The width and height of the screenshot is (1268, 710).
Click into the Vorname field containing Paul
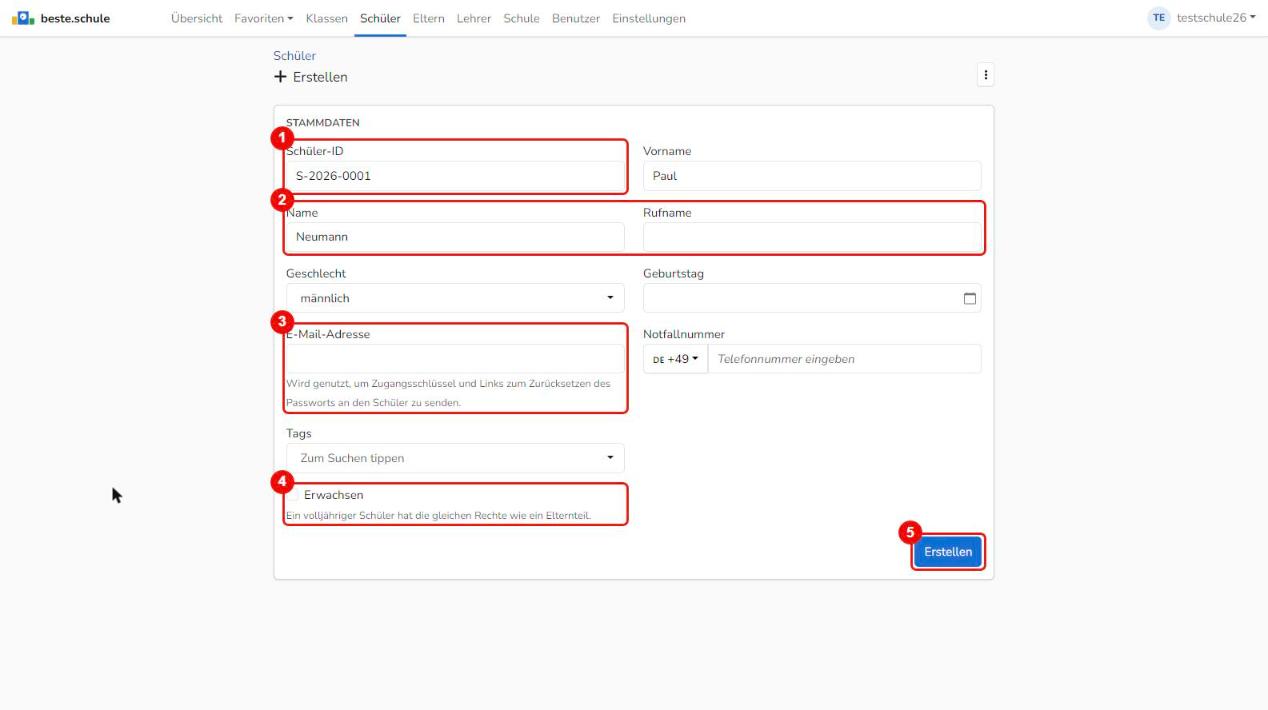[x=812, y=176]
